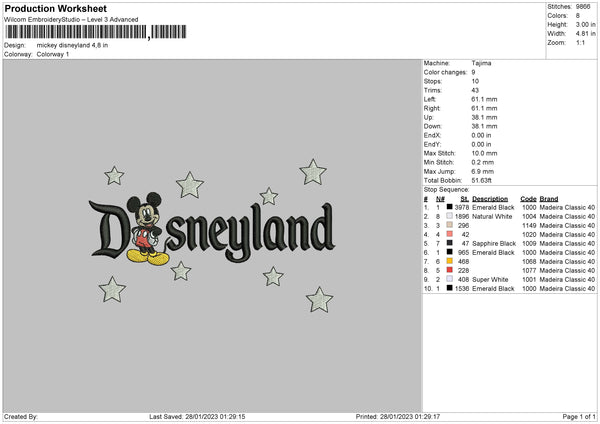Click the barcode under the worksheet title
The width and height of the screenshot is (600, 424).
pos(96,32)
